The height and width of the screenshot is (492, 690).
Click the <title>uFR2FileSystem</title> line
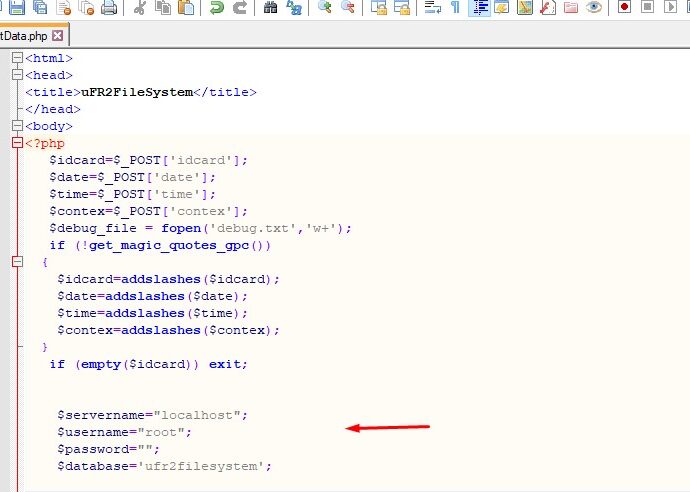tap(141, 92)
